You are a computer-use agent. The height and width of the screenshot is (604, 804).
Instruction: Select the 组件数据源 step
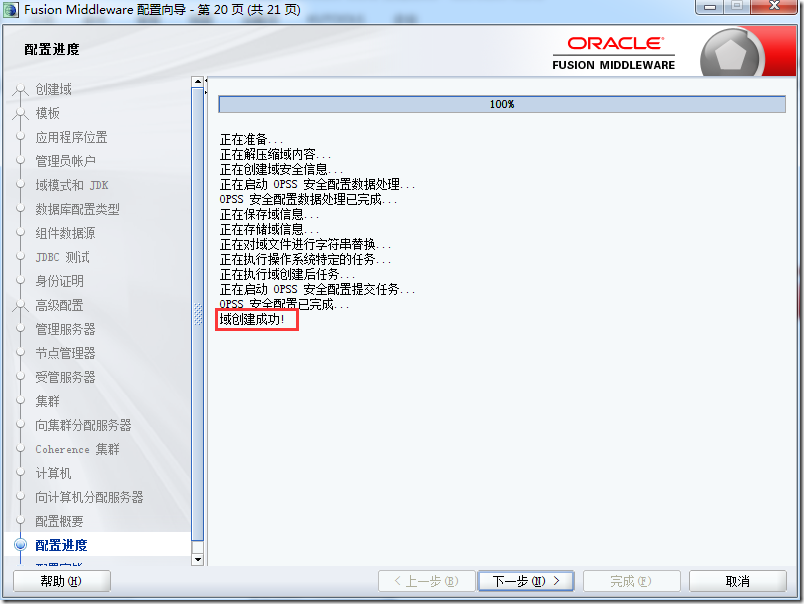pyautogui.click(x=65, y=233)
